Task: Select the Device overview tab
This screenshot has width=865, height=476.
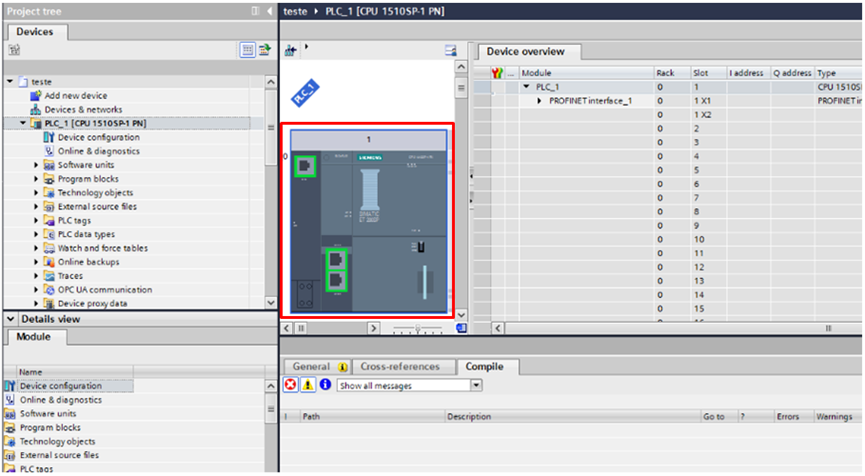Action: click(525, 51)
